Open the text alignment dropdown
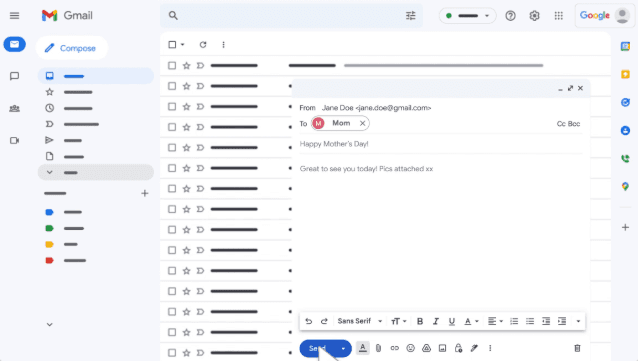 pos(495,321)
